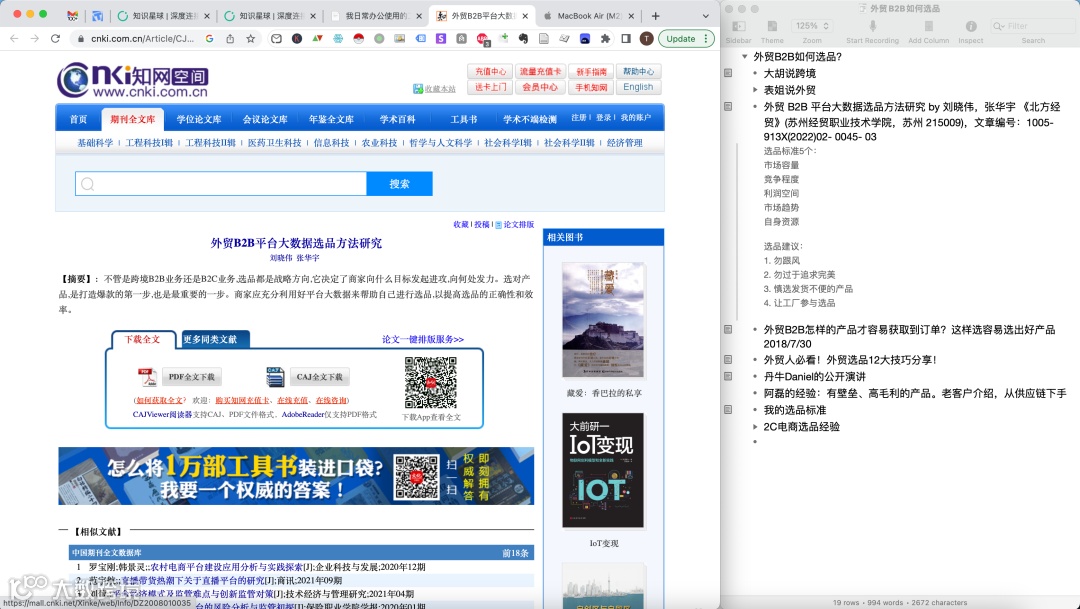The height and width of the screenshot is (609, 1080).
Task: Open the Filter search options magnifier
Action: 998,26
